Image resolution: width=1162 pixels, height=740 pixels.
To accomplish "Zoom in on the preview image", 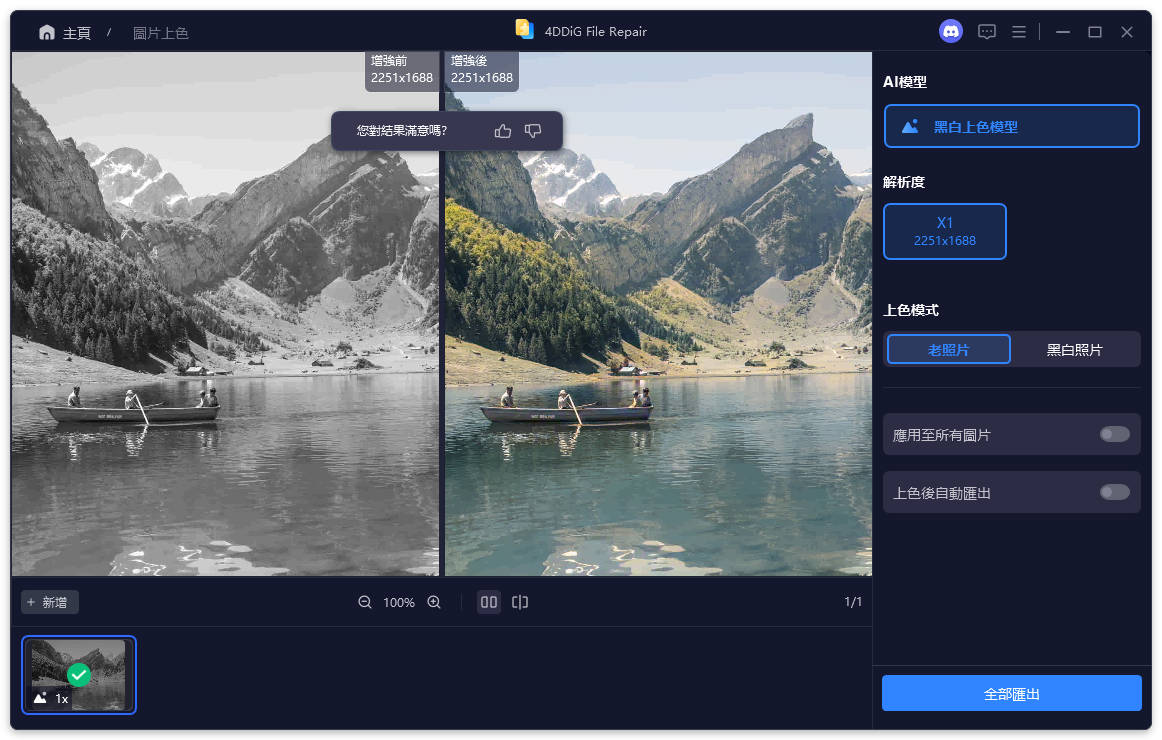I will click(431, 602).
